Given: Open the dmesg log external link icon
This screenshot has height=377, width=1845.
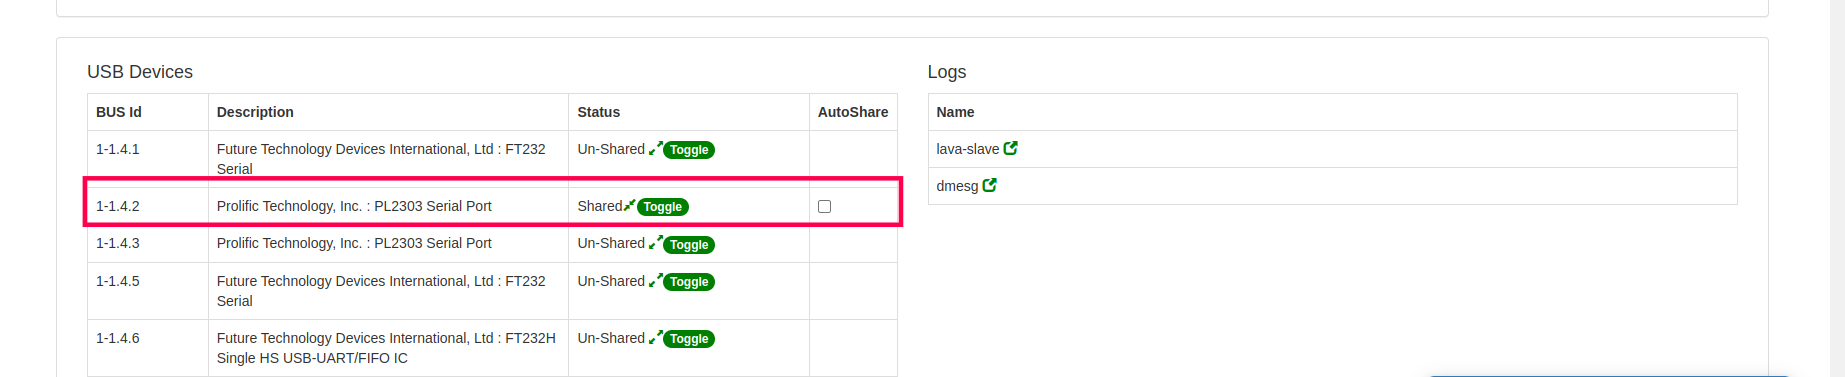Looking at the screenshot, I should tap(989, 185).
